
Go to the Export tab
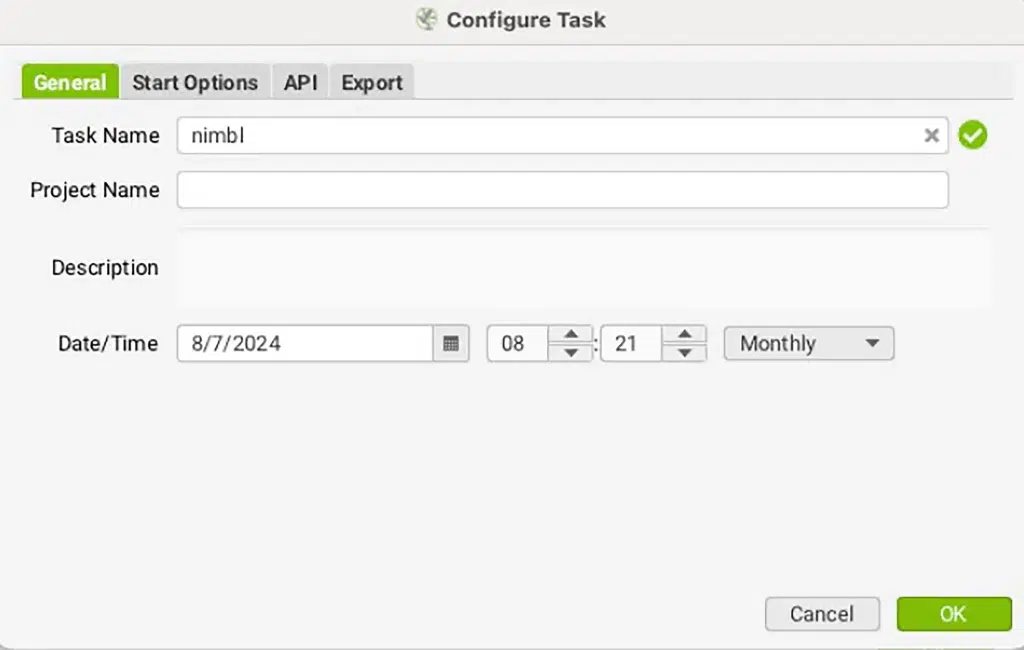pos(372,83)
